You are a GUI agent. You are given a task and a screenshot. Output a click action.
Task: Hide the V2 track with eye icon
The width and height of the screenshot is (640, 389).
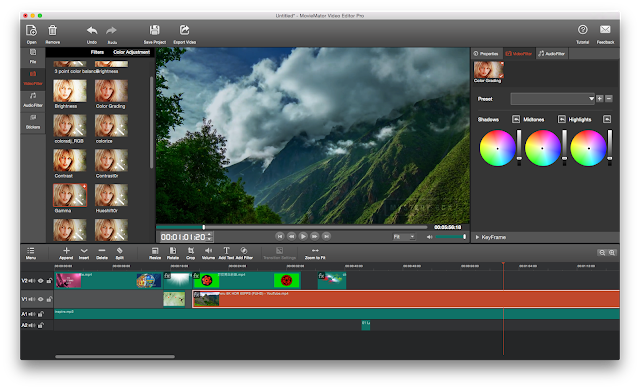[40, 281]
